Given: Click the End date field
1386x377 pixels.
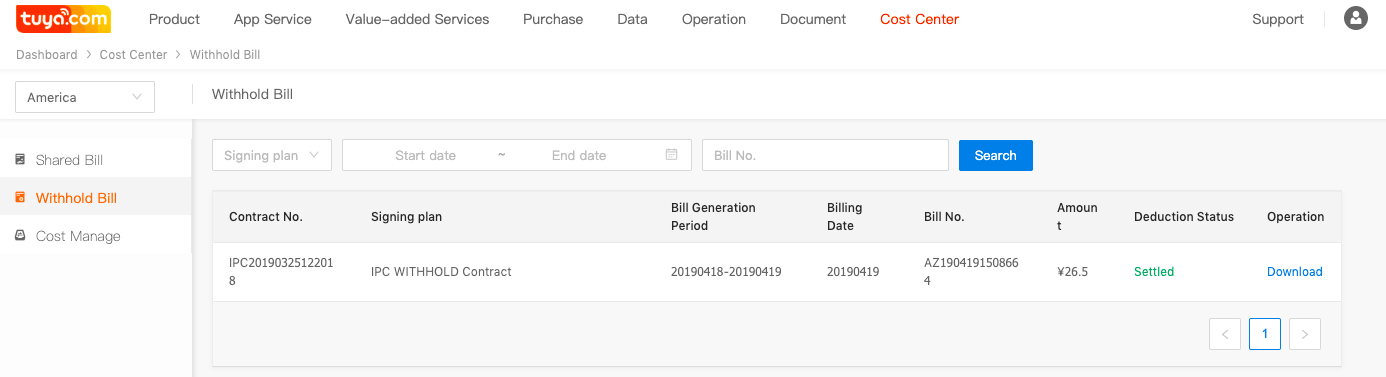Looking at the screenshot, I should tap(579, 155).
